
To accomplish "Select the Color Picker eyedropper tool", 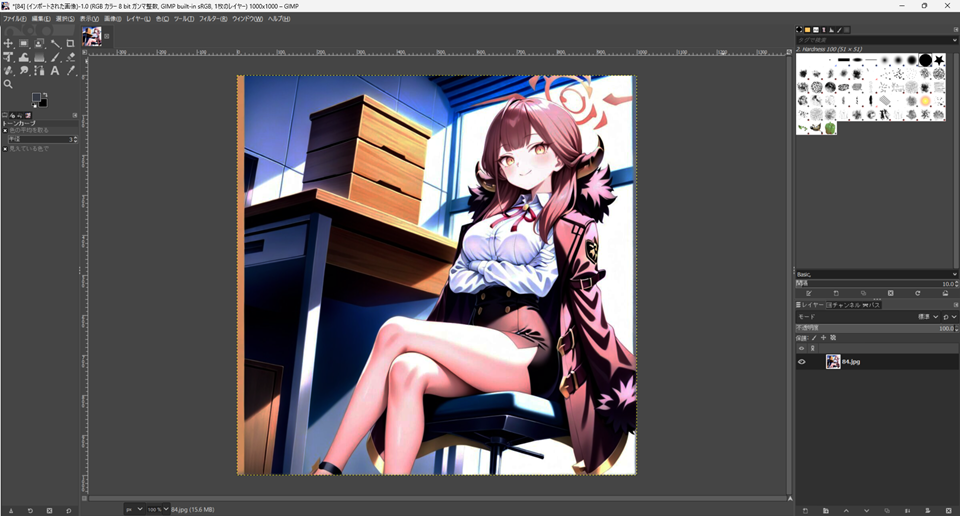I will coord(70,71).
